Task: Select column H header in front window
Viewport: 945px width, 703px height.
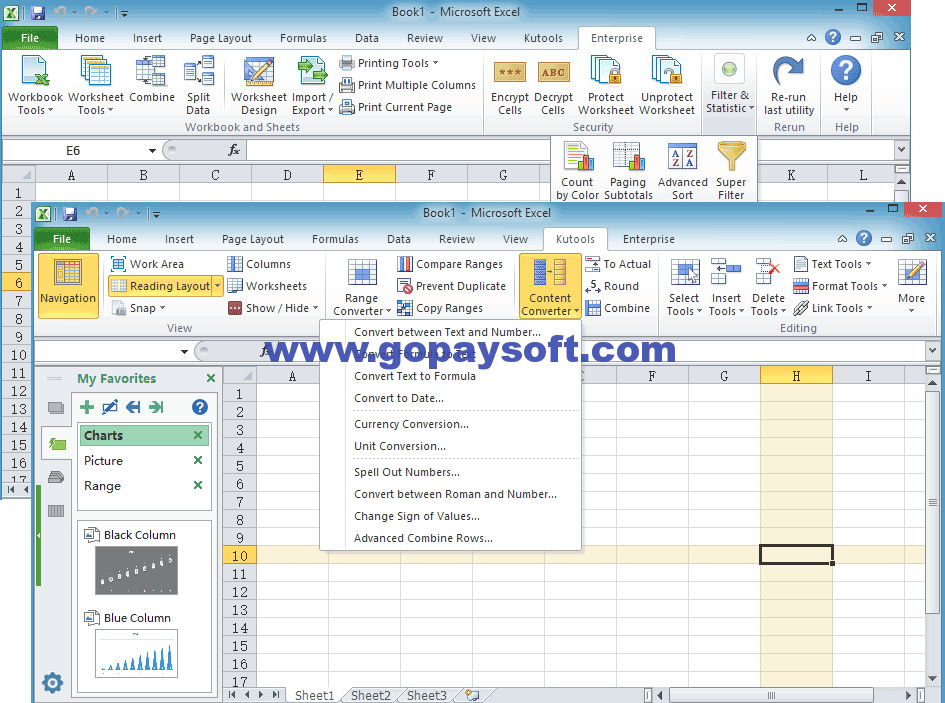Action: click(796, 376)
